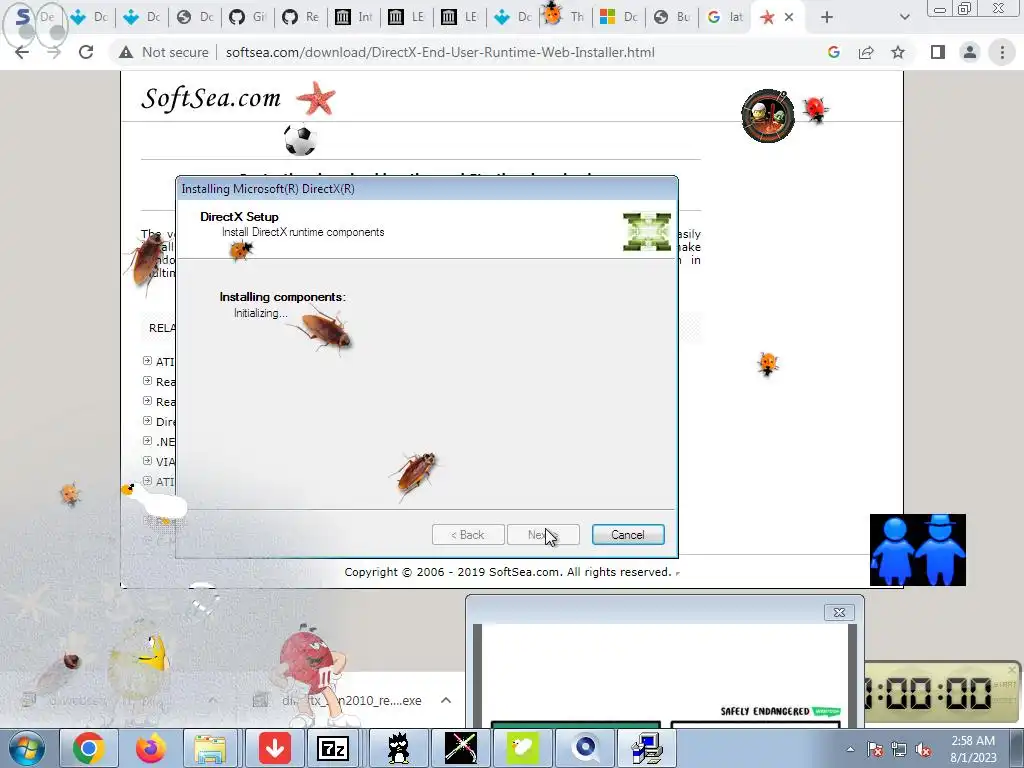Switch to the 'Bu' globe tab
This screenshot has width=1024, height=768.
click(x=672, y=17)
